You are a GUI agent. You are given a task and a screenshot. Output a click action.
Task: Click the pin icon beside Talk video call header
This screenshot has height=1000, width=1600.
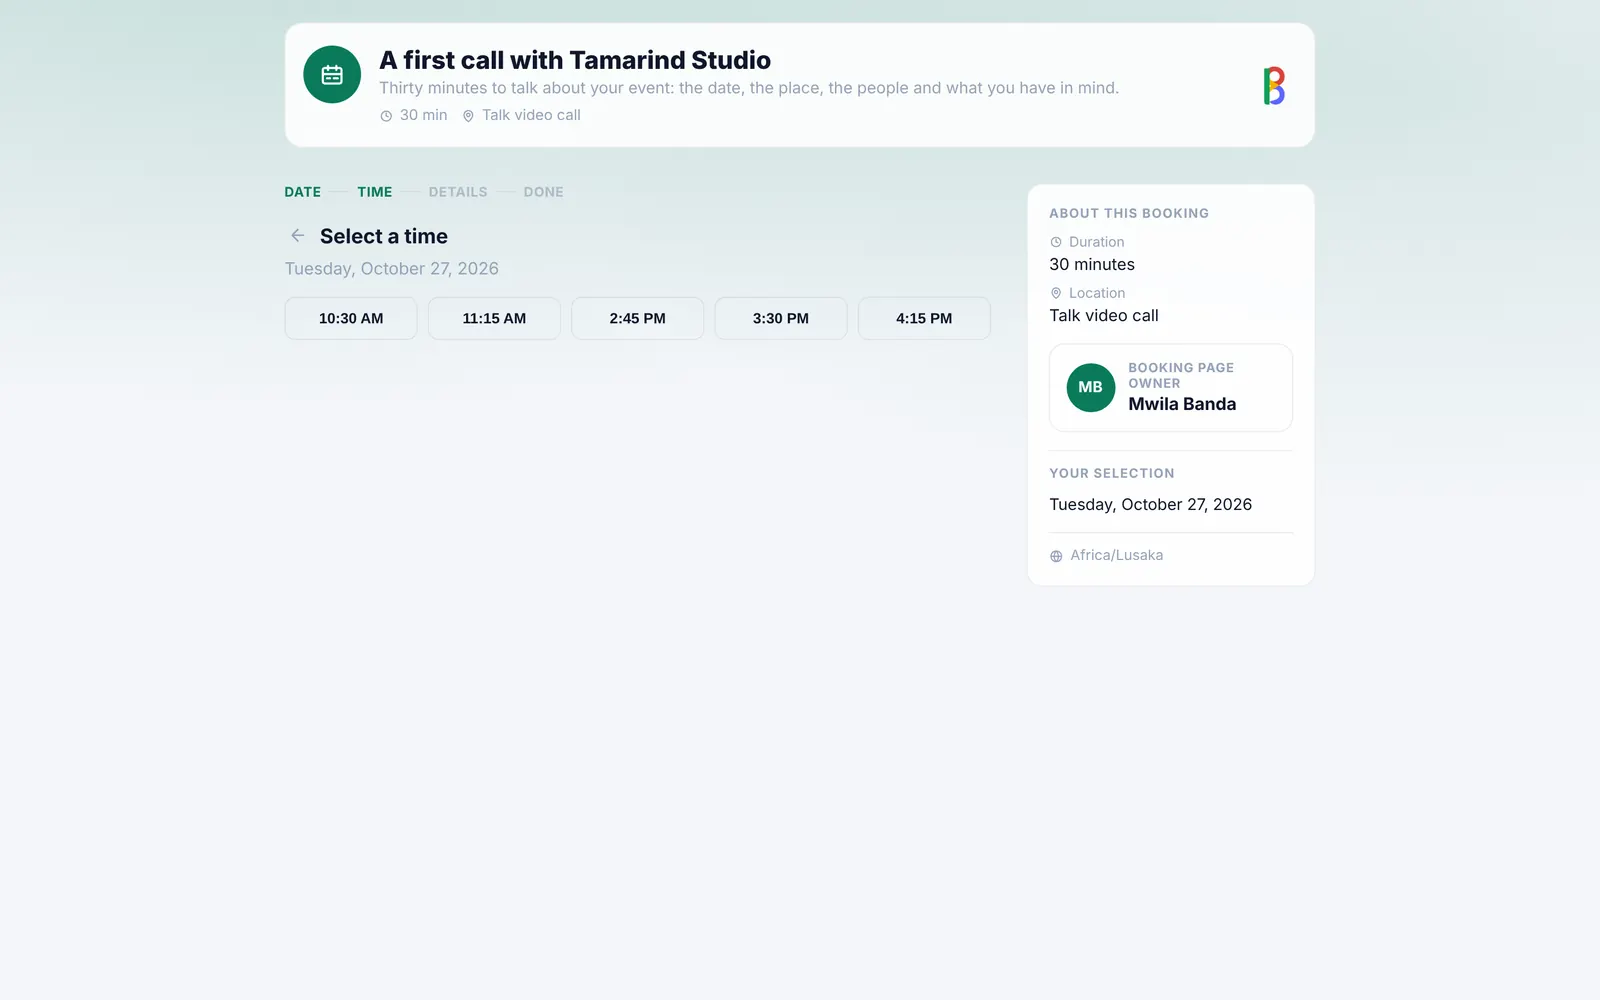point(468,116)
